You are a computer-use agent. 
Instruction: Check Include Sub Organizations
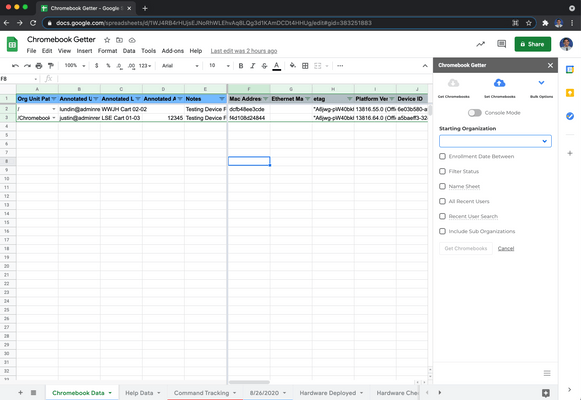(442, 231)
